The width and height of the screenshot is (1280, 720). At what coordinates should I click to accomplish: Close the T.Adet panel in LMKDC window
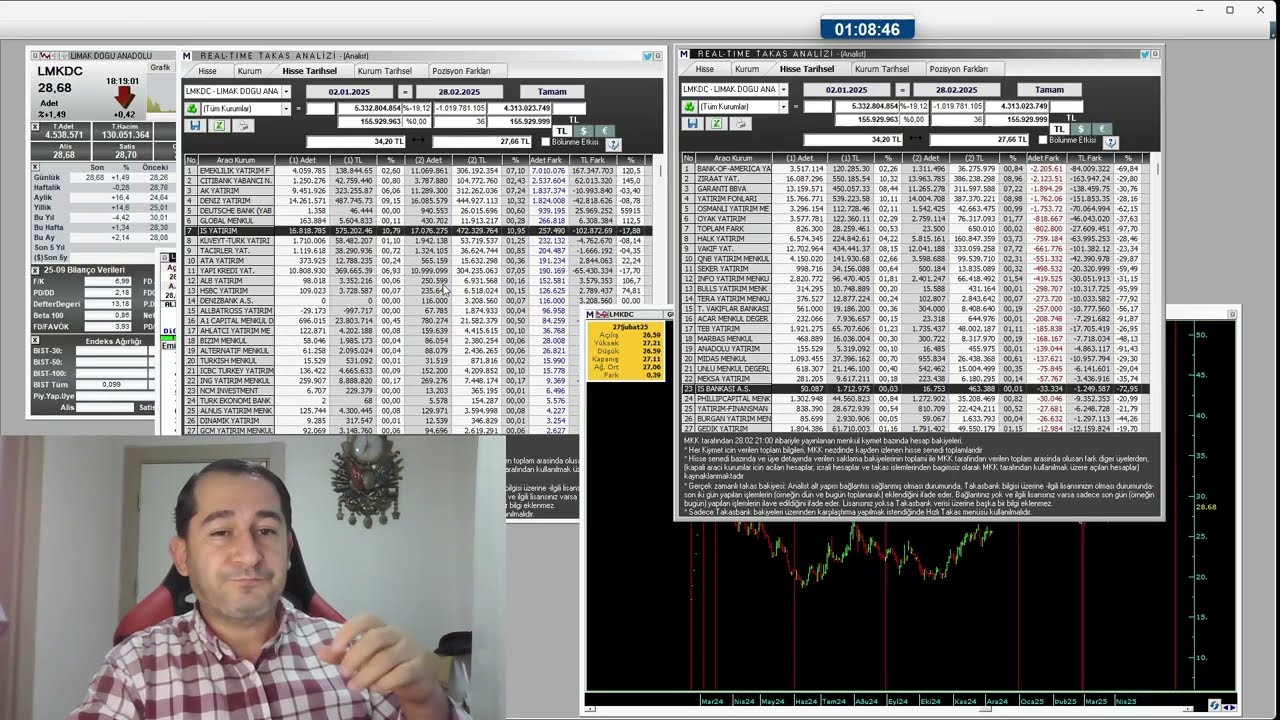pos(36,126)
